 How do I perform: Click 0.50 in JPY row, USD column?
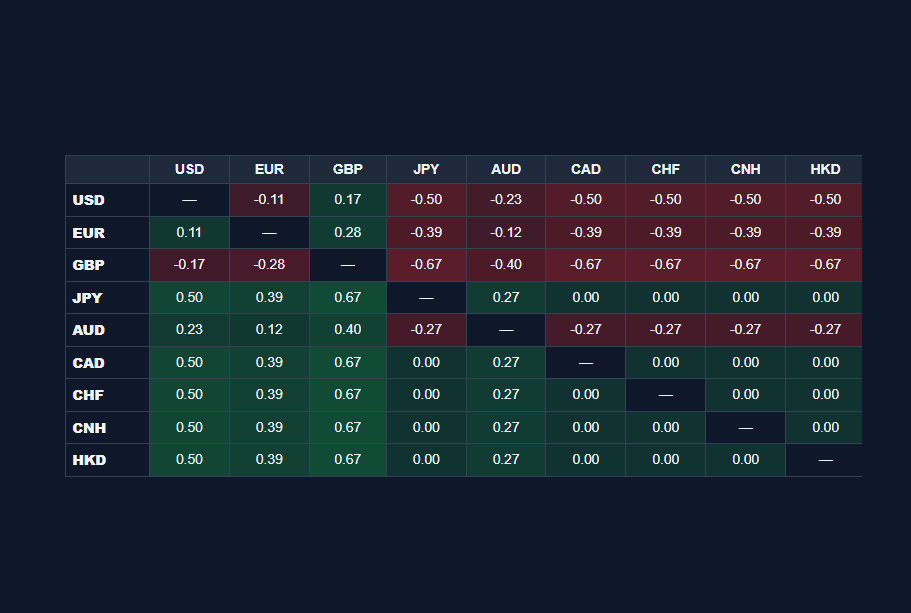(189, 297)
